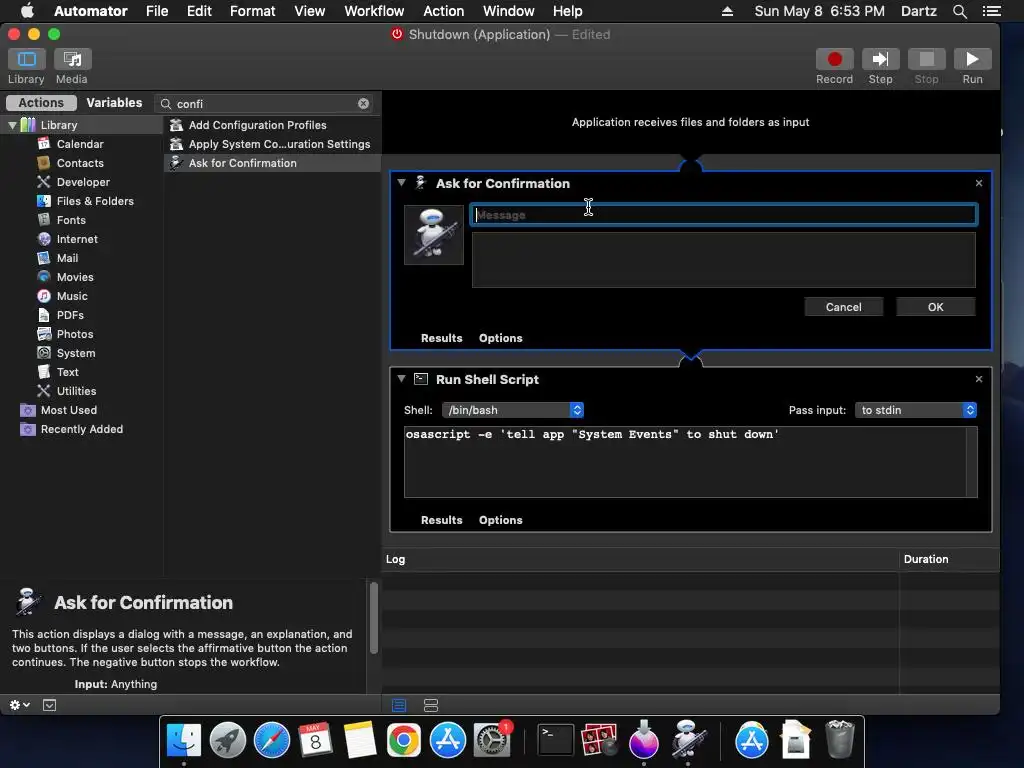Open the gear action menu at bottom left
Screen dimensions: 1024x768
click(x=19, y=705)
